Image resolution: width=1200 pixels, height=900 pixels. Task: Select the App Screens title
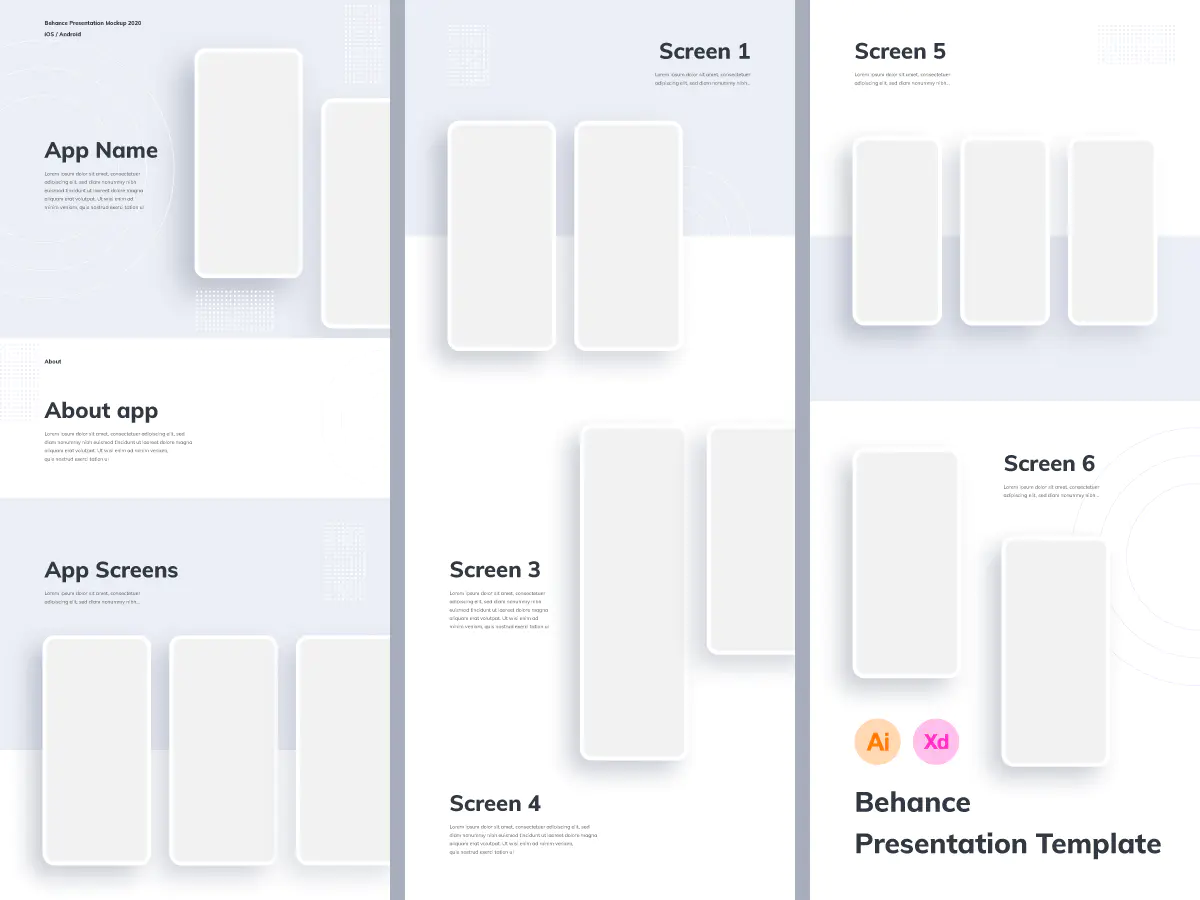[x=111, y=570]
